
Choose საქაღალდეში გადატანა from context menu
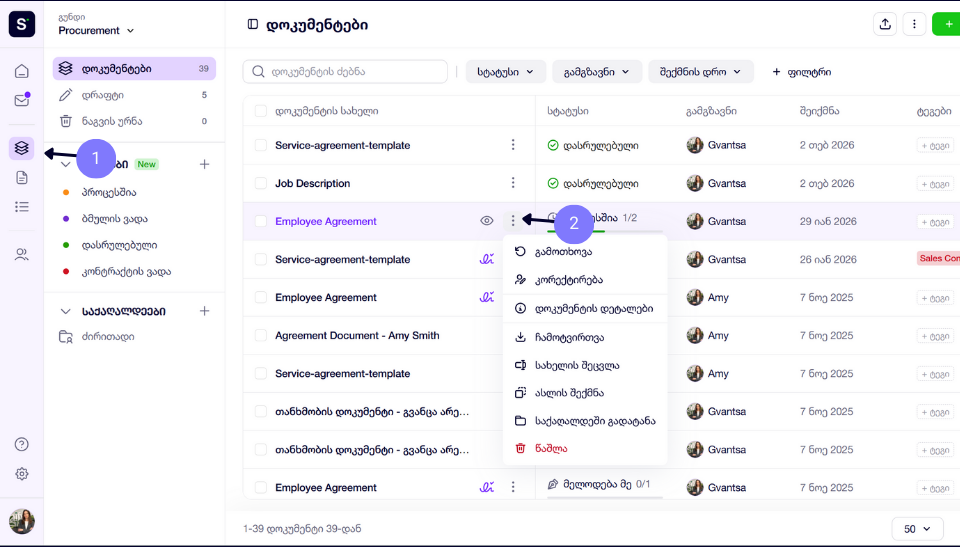tap(585, 421)
